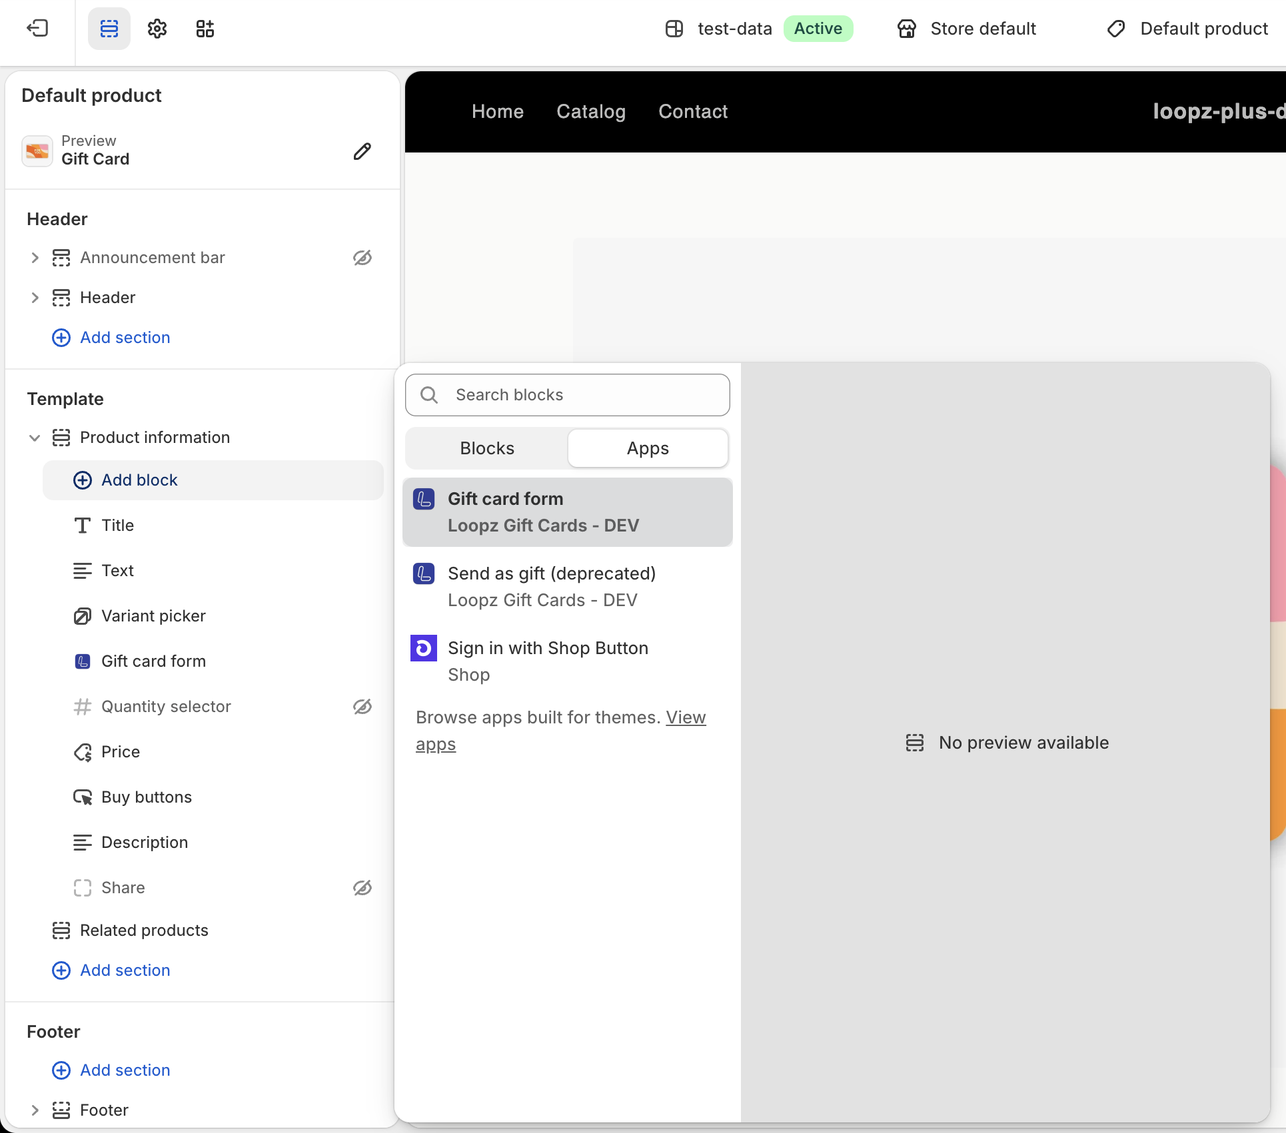Select the Gift card form block icon in sidebar
1286x1133 pixels.
[x=82, y=661]
